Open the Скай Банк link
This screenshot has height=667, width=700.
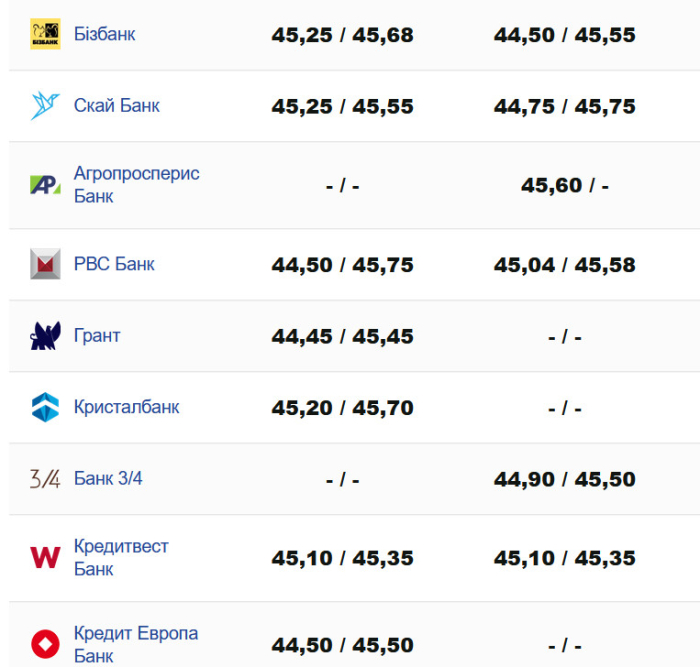116,106
